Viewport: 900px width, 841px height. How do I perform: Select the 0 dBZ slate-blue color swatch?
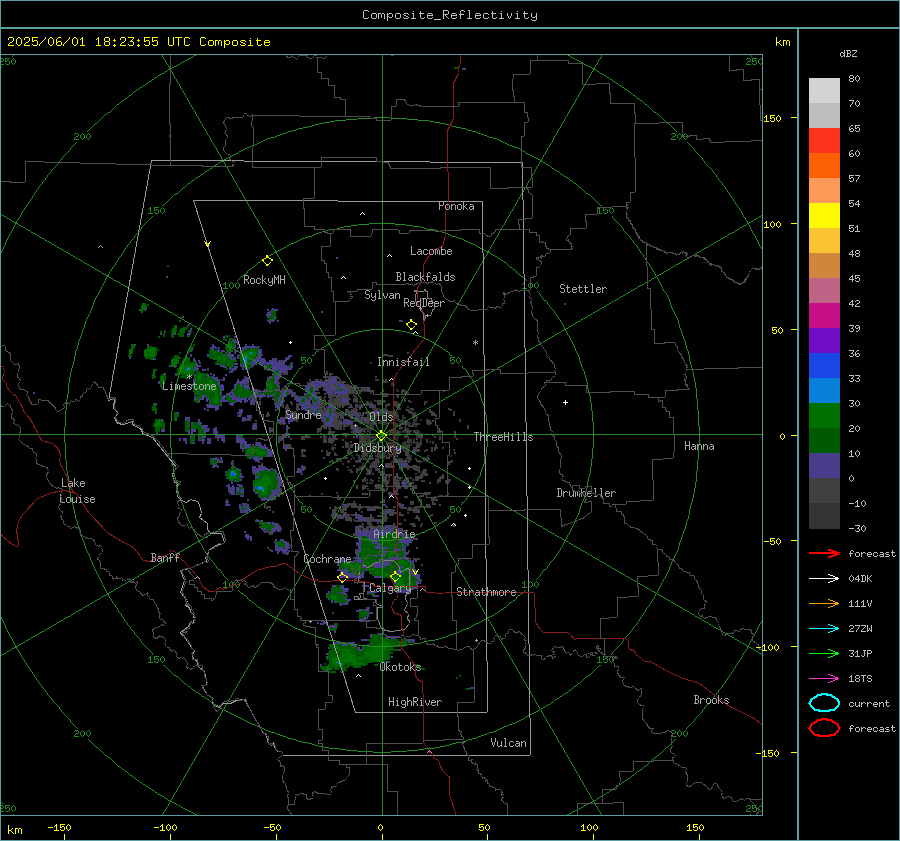click(x=824, y=466)
